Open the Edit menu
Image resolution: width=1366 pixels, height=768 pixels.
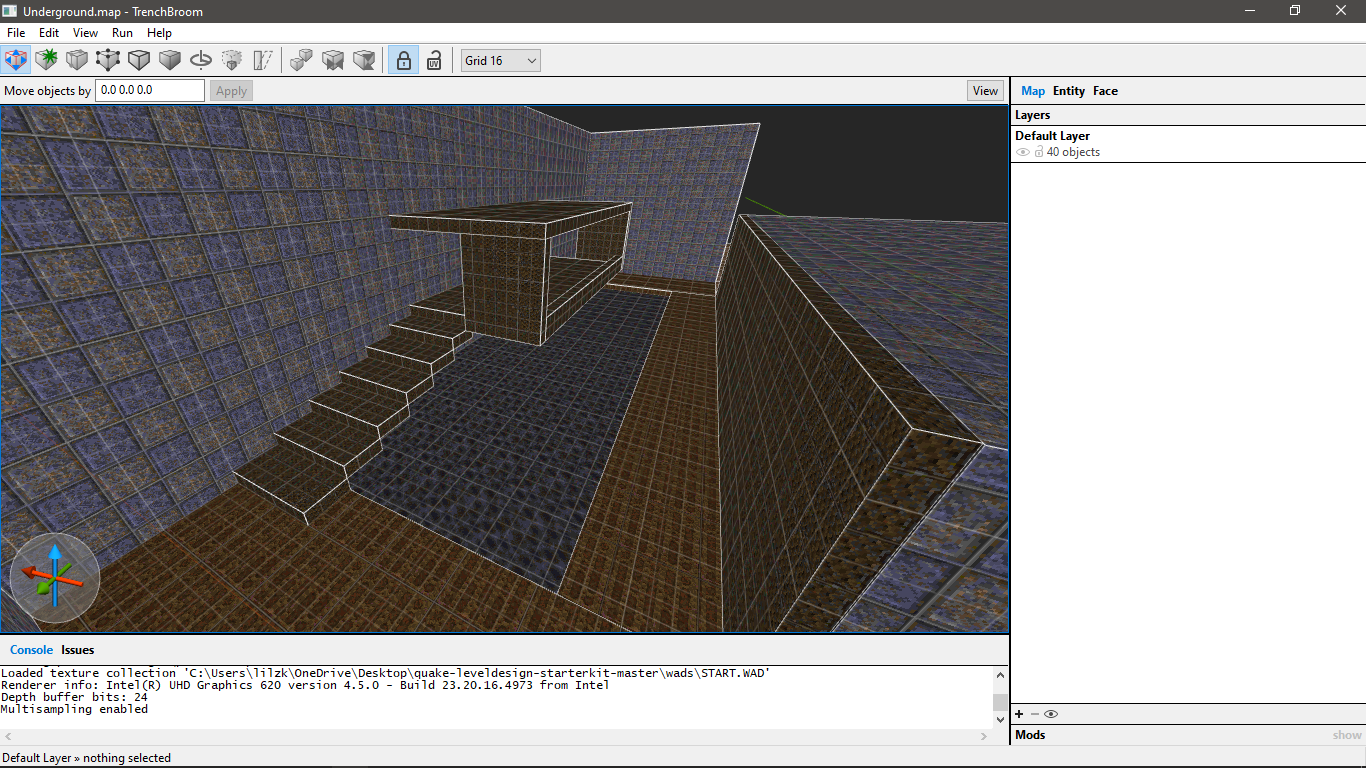[49, 33]
